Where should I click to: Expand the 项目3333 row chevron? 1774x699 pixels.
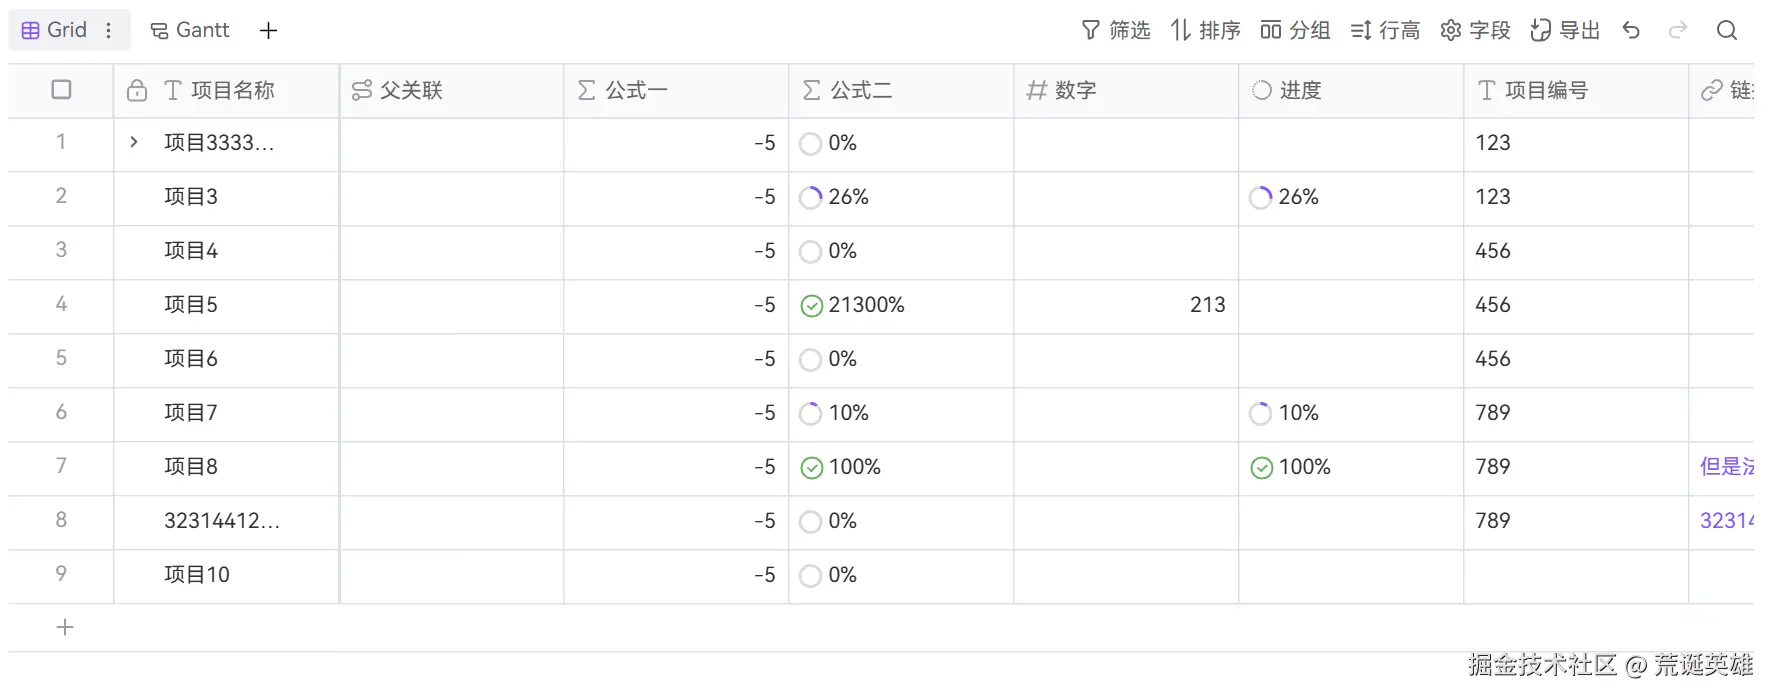coord(134,143)
